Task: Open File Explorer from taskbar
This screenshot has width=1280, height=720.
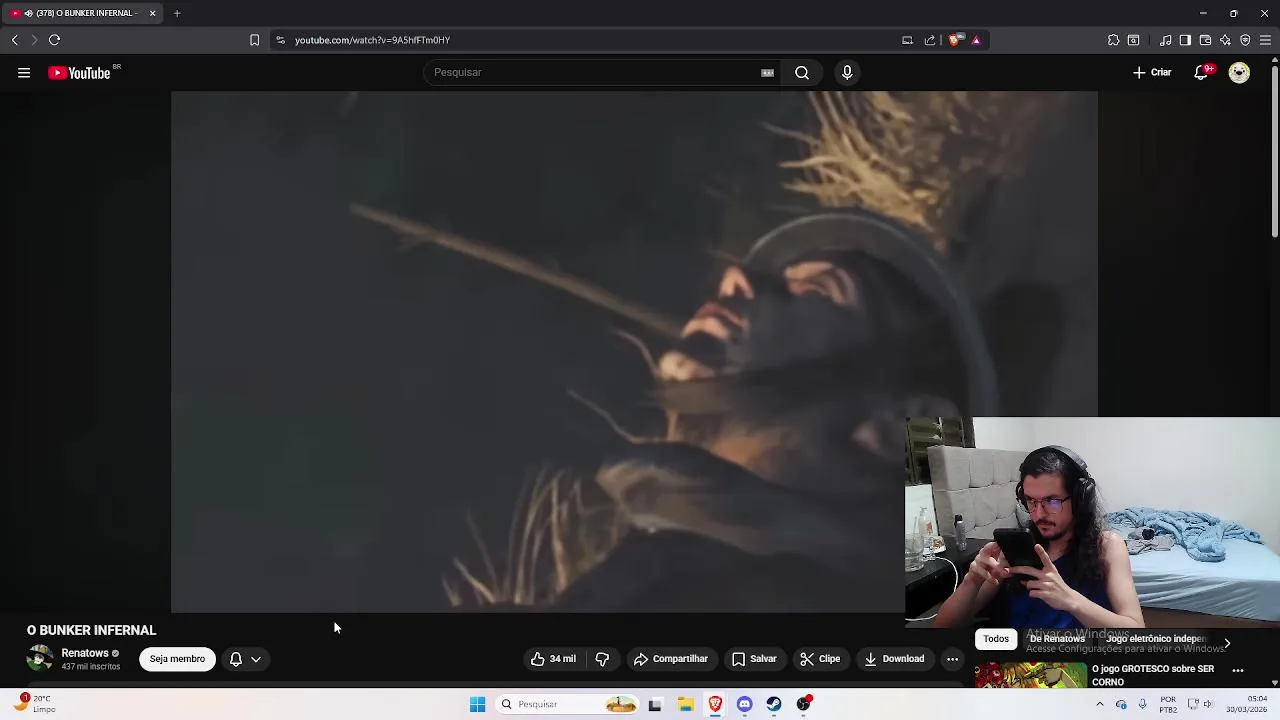Action: (x=685, y=704)
